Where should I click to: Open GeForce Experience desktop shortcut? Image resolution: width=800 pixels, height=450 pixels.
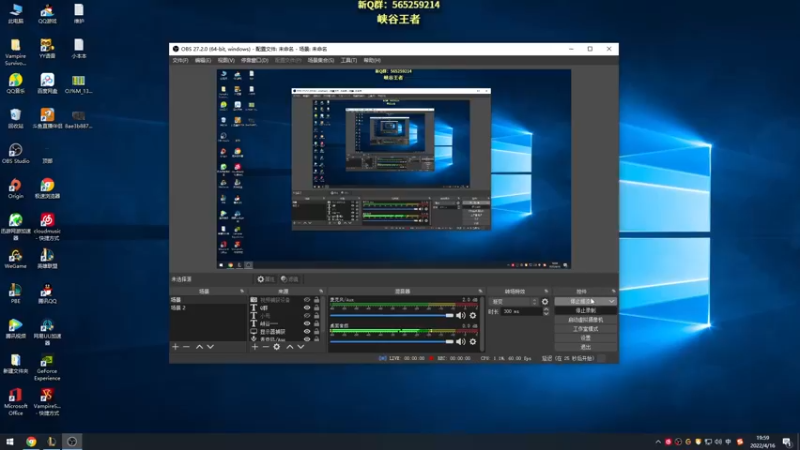(x=47, y=367)
